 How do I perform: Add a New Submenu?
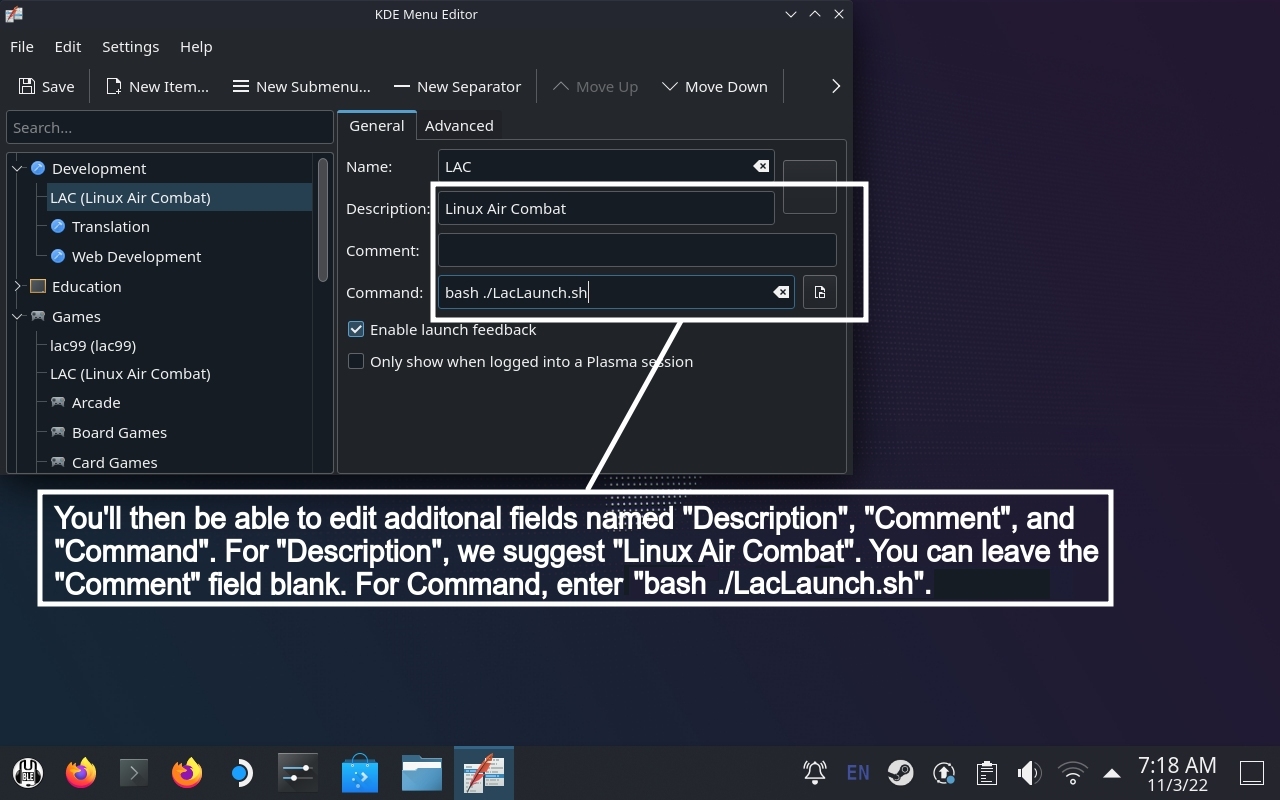(x=301, y=86)
